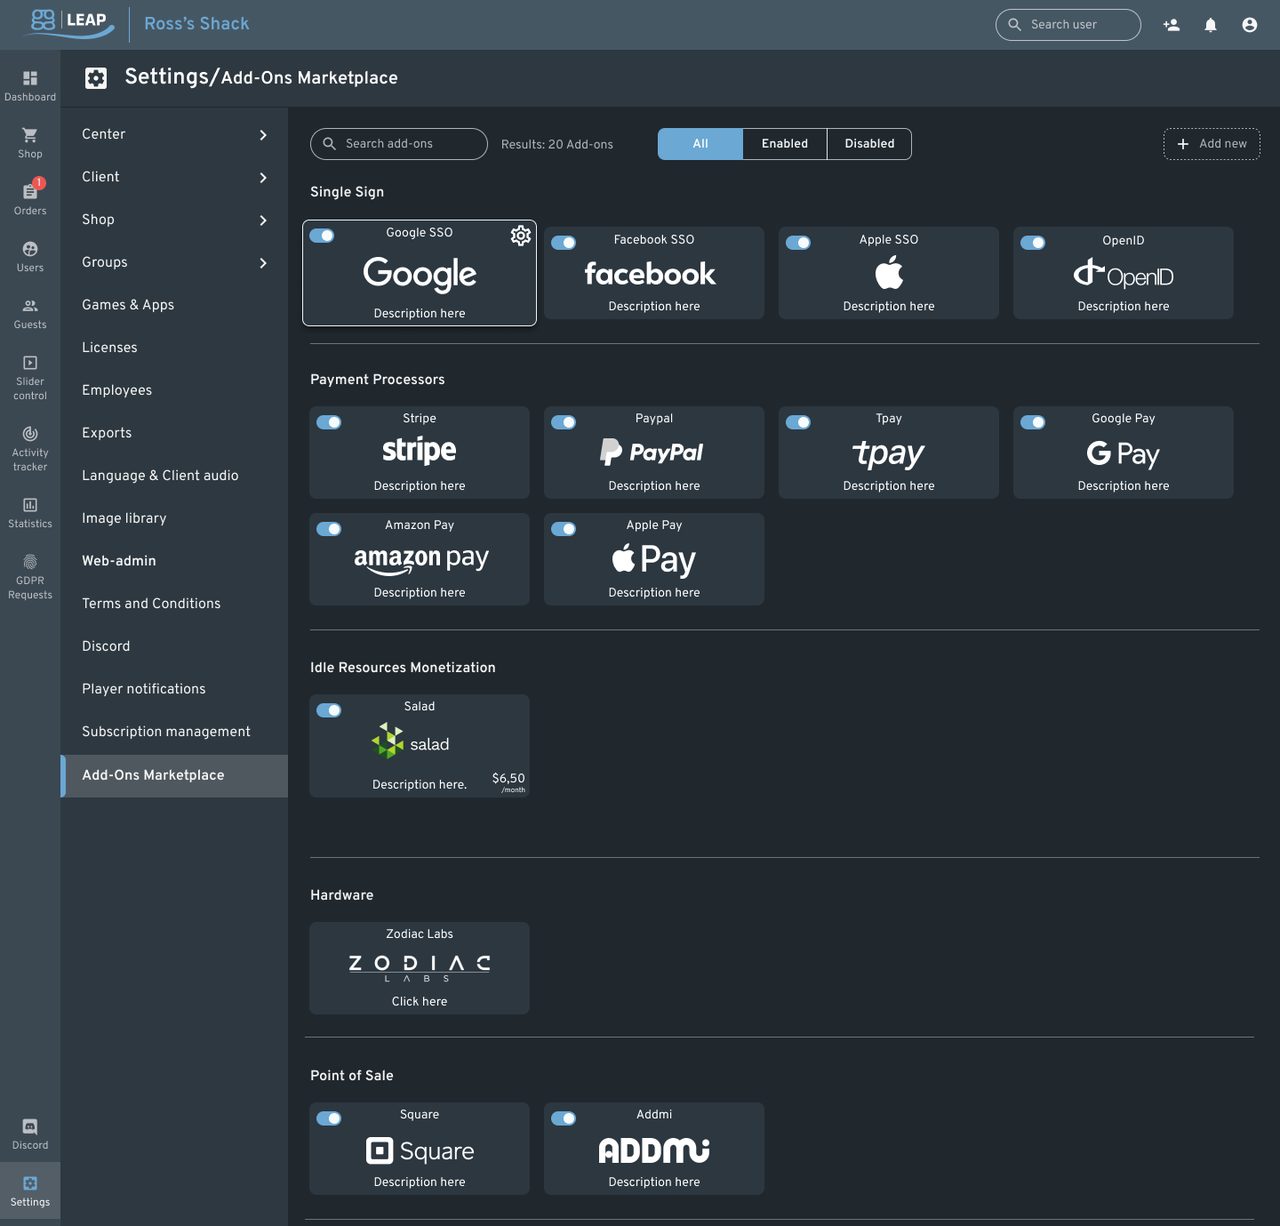
Task: Toggle the Stripe payment processor switch
Action: pyautogui.click(x=329, y=422)
